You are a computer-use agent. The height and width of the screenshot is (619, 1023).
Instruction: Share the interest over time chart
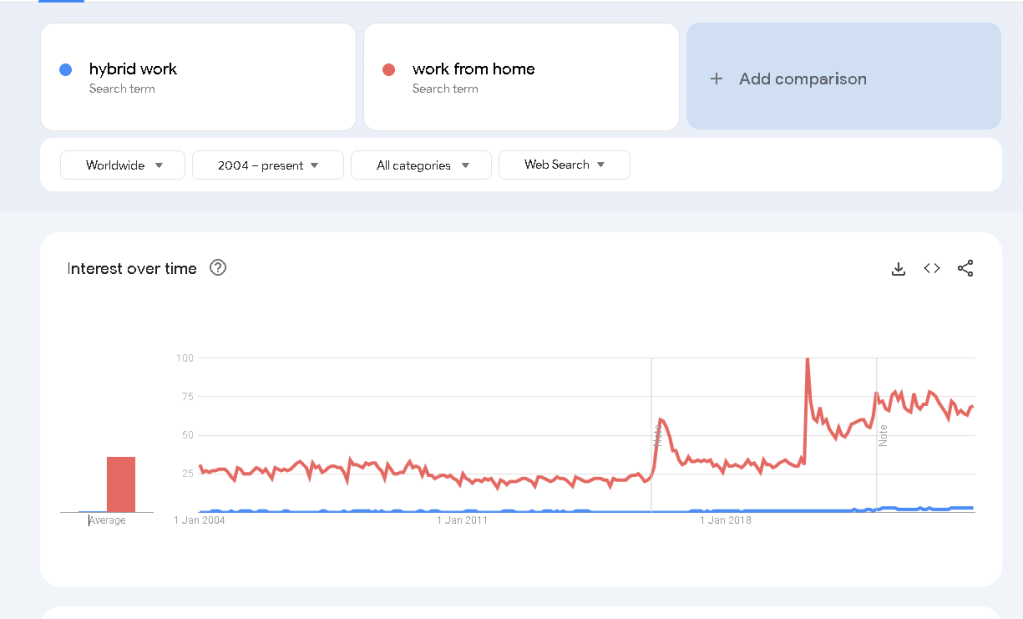coord(966,268)
